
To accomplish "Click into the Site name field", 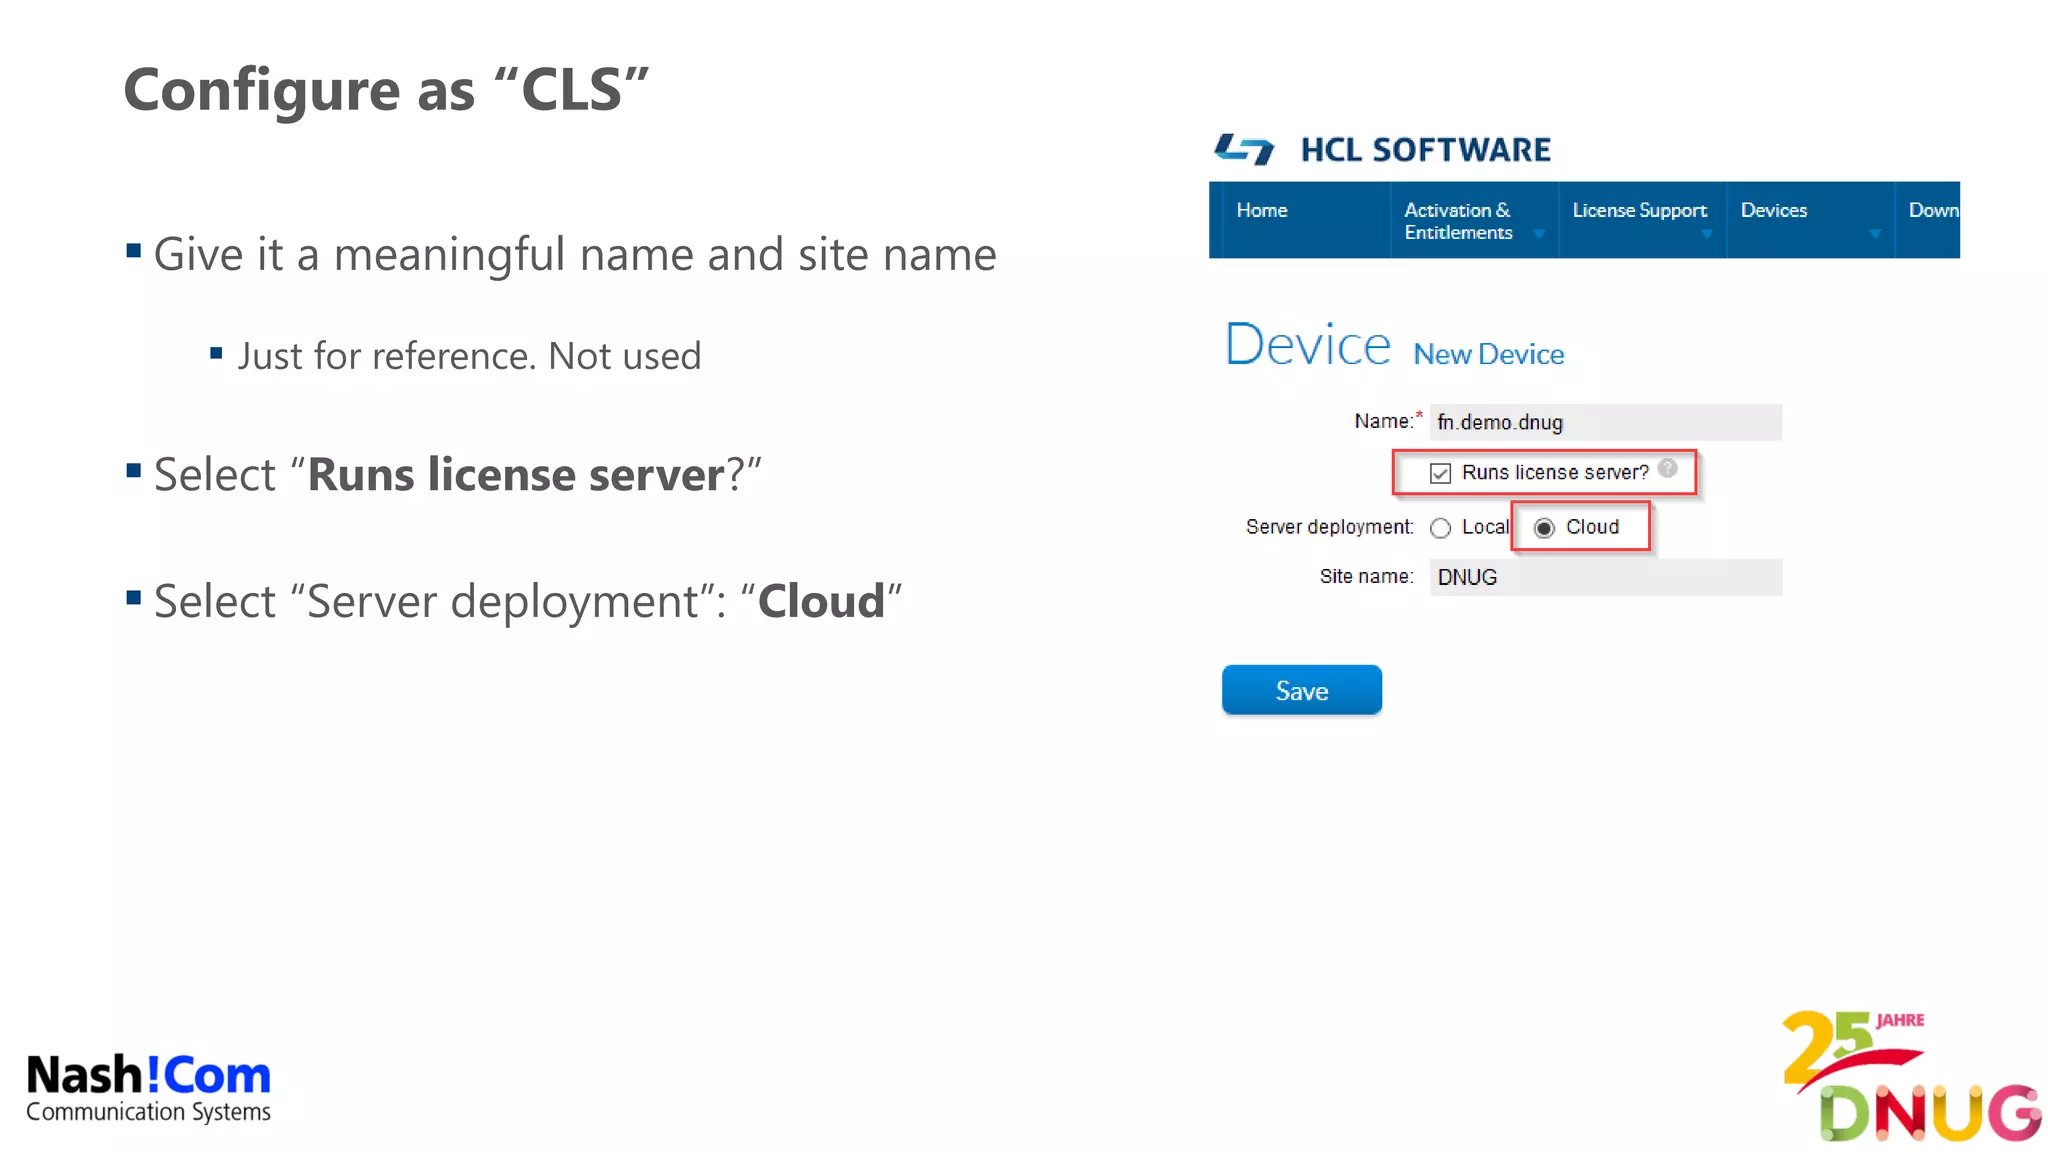I will (1606, 577).
